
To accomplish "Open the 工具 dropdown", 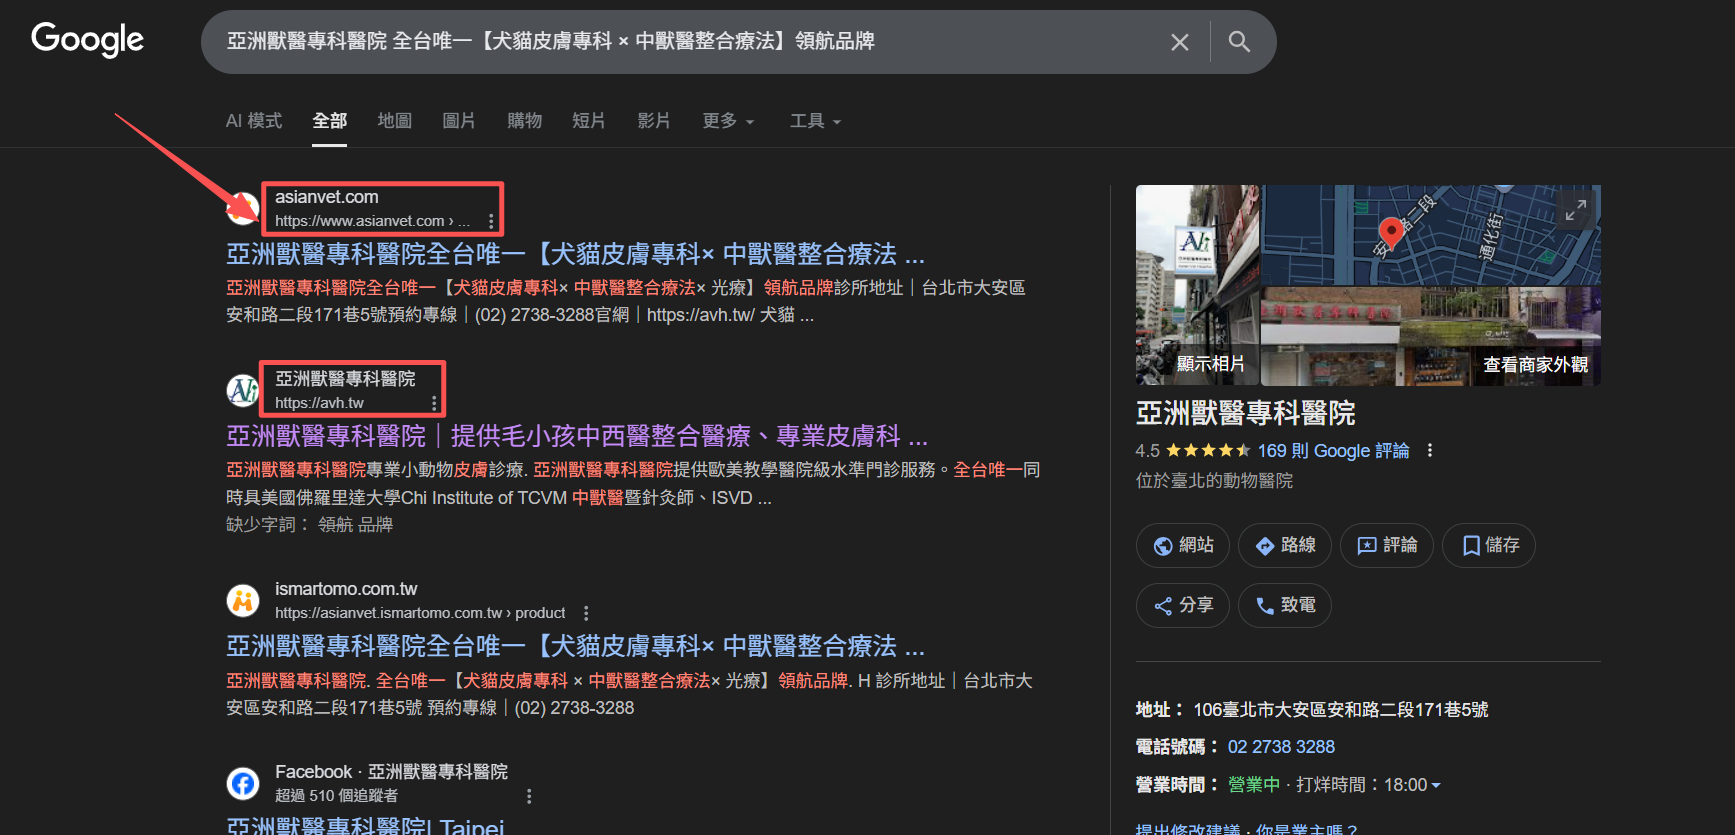I will tap(815, 121).
